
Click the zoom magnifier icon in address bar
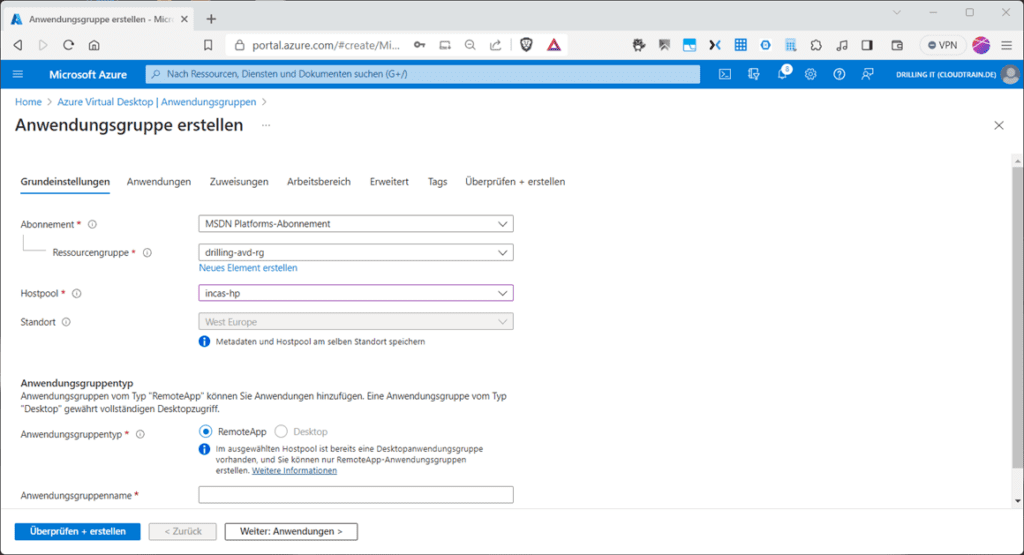pos(470,45)
